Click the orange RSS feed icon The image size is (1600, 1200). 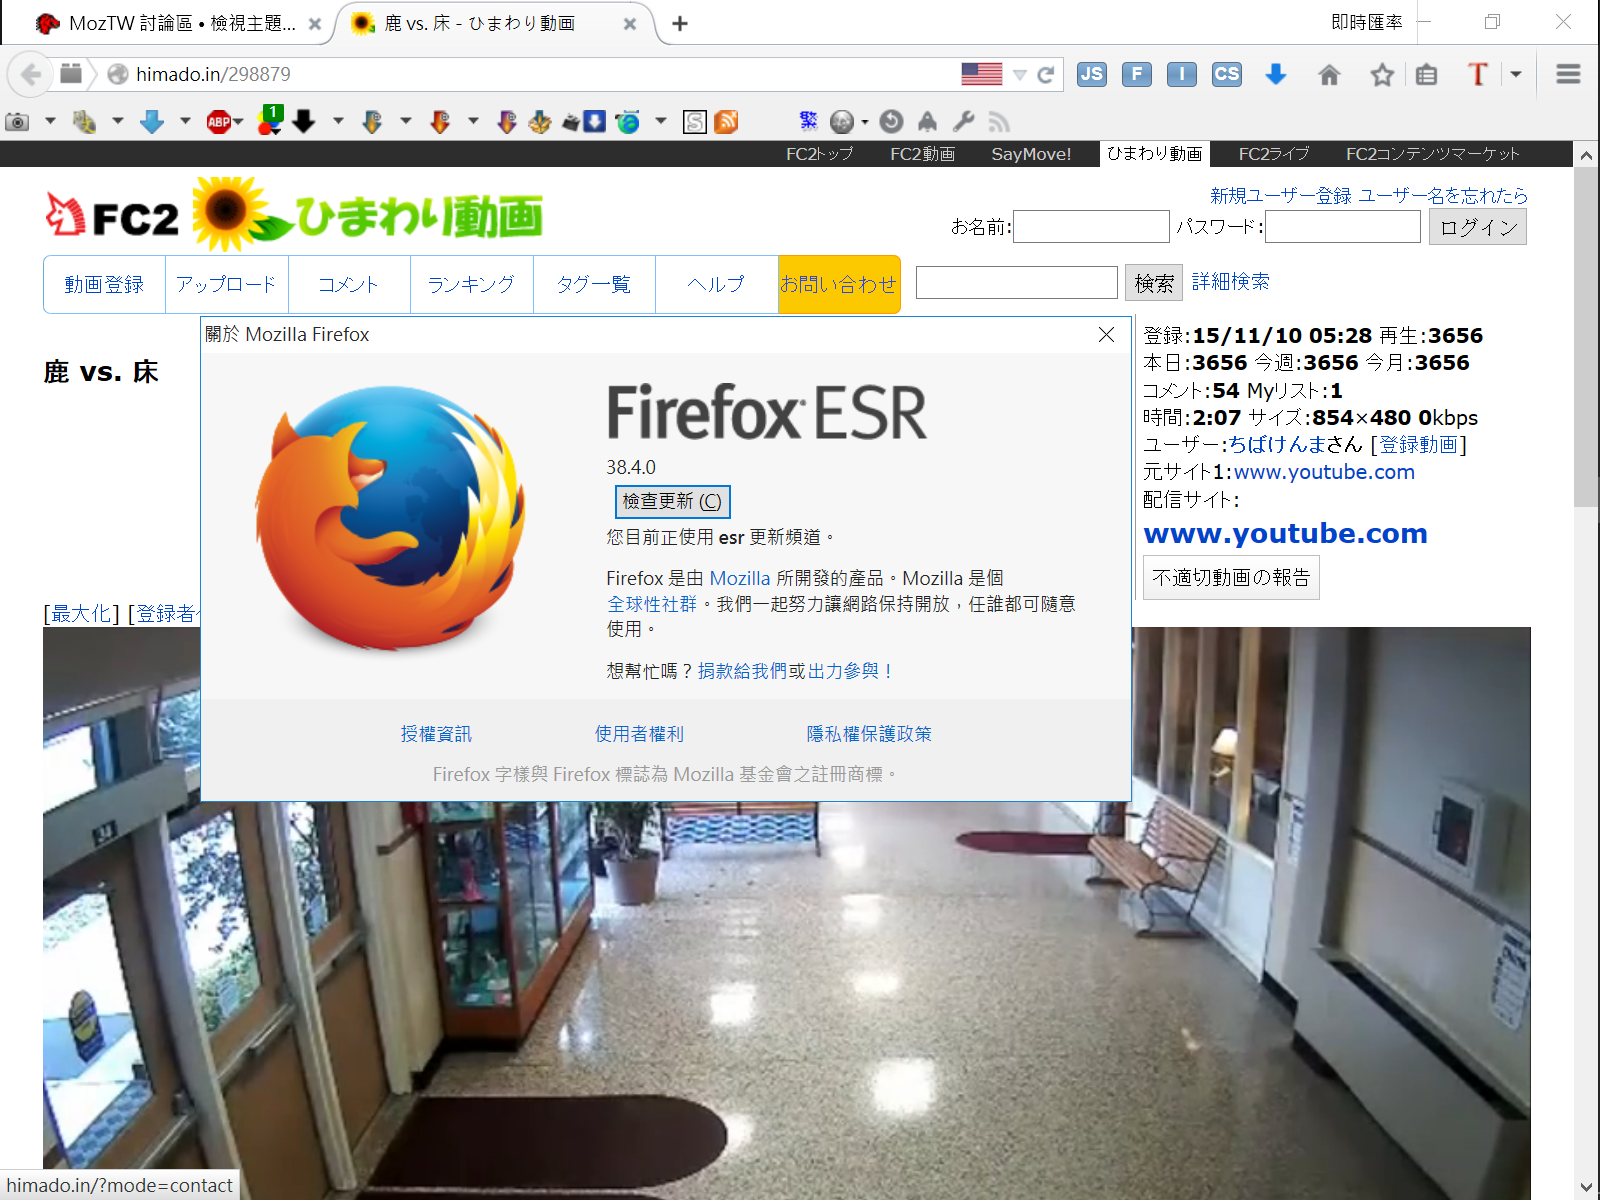[727, 122]
